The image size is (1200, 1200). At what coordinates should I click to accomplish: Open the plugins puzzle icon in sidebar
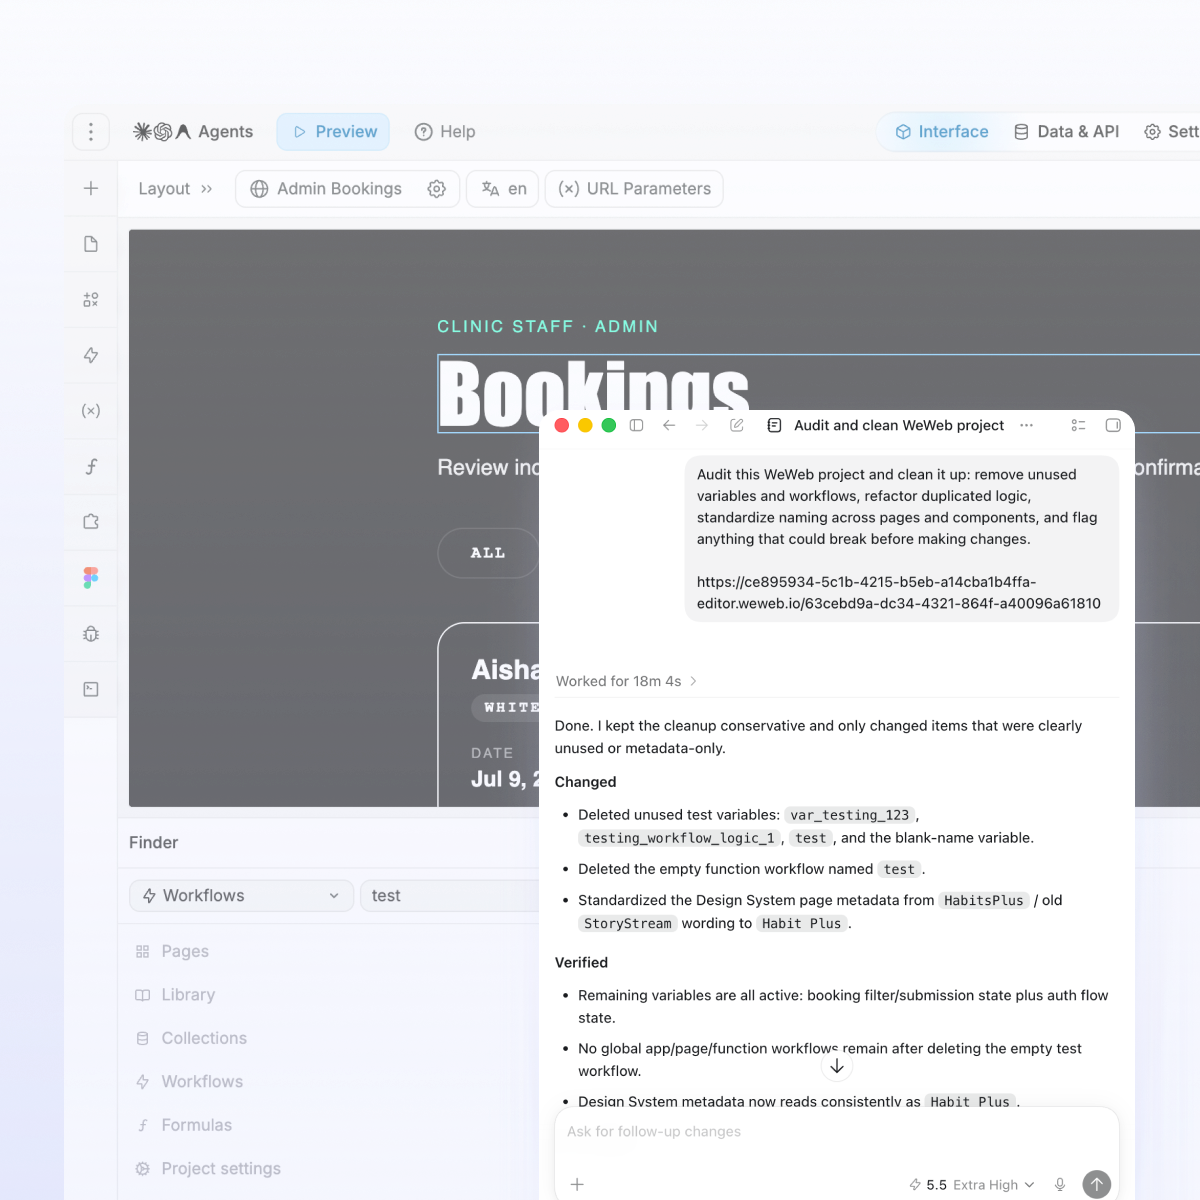[x=91, y=522]
